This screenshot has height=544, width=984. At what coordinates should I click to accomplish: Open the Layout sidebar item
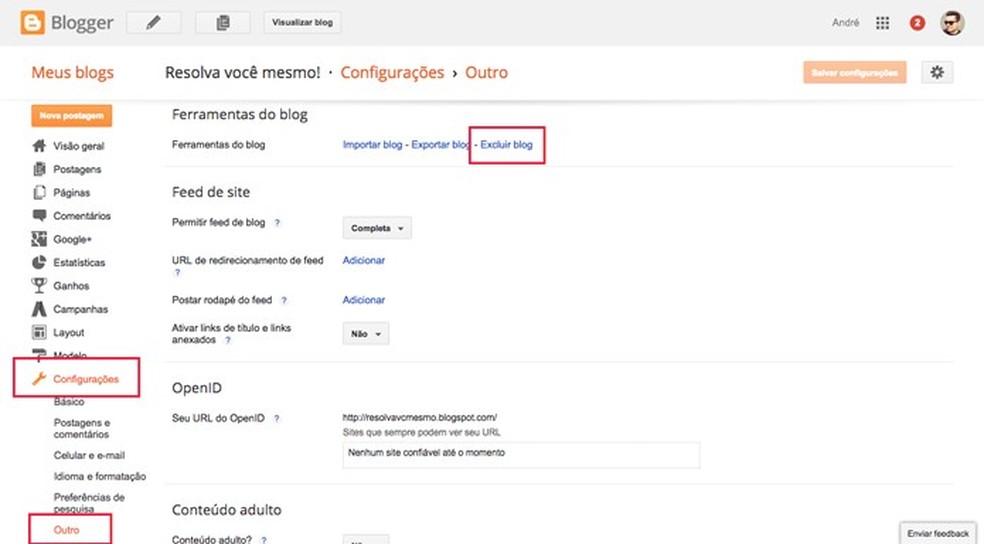pyautogui.click(x=68, y=333)
